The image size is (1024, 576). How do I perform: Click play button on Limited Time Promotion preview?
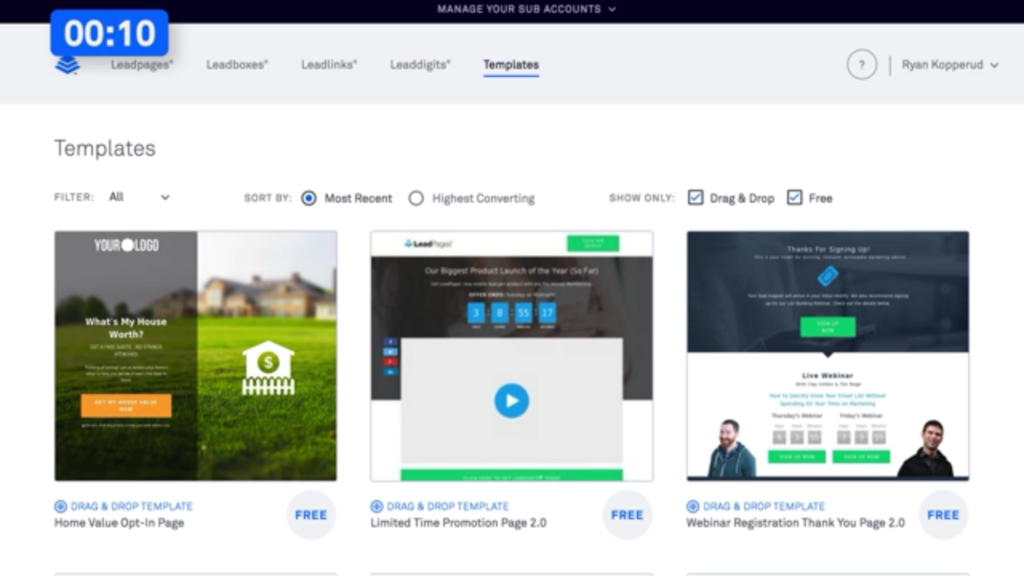click(511, 400)
